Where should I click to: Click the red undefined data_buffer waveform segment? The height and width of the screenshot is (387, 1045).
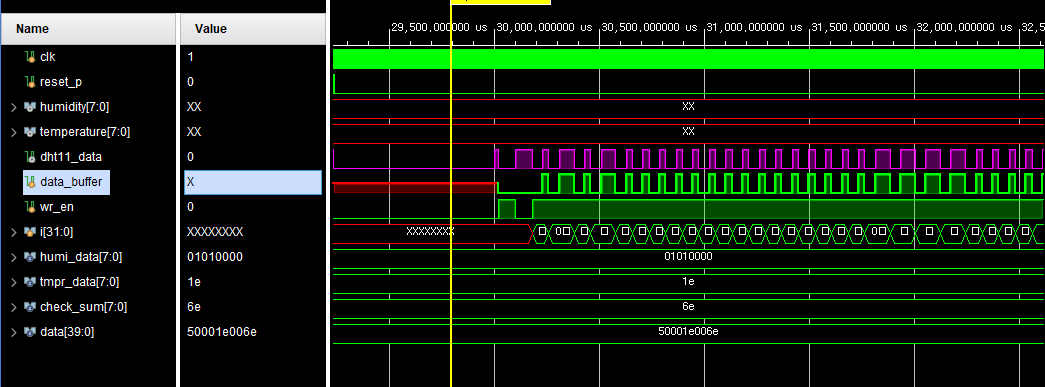tap(414, 187)
